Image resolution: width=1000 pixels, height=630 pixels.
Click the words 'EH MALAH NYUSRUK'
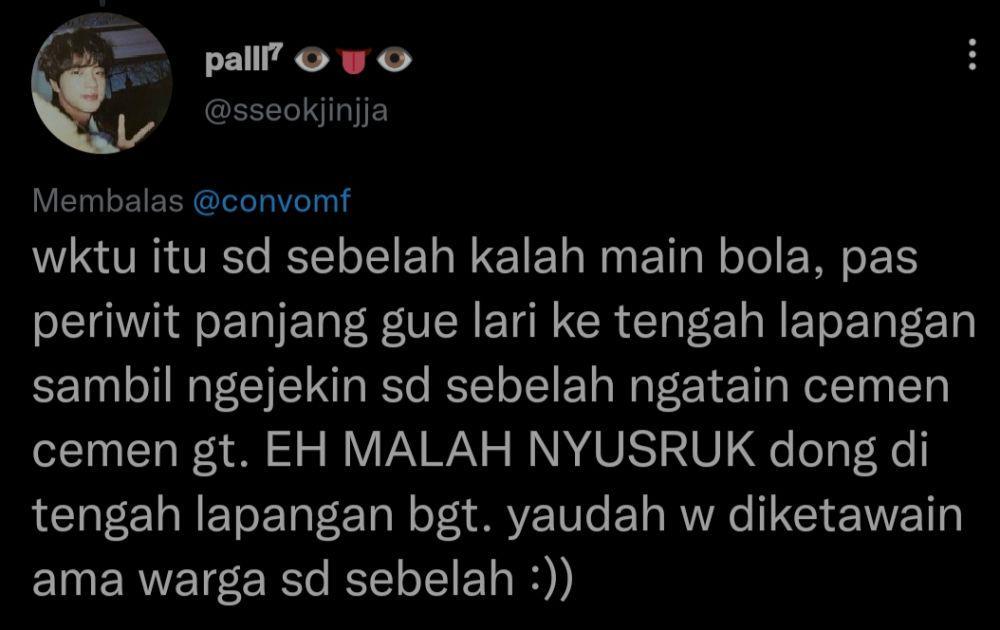coord(510,450)
